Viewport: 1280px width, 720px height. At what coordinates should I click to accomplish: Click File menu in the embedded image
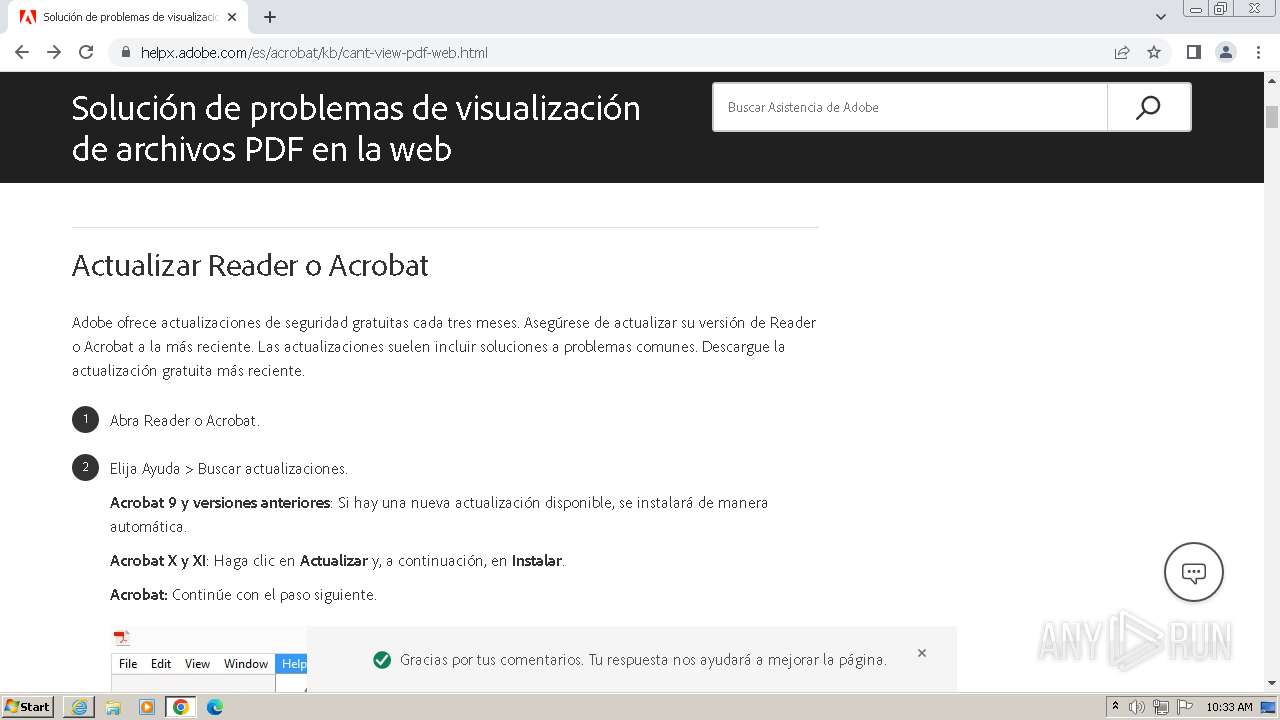tap(128, 664)
